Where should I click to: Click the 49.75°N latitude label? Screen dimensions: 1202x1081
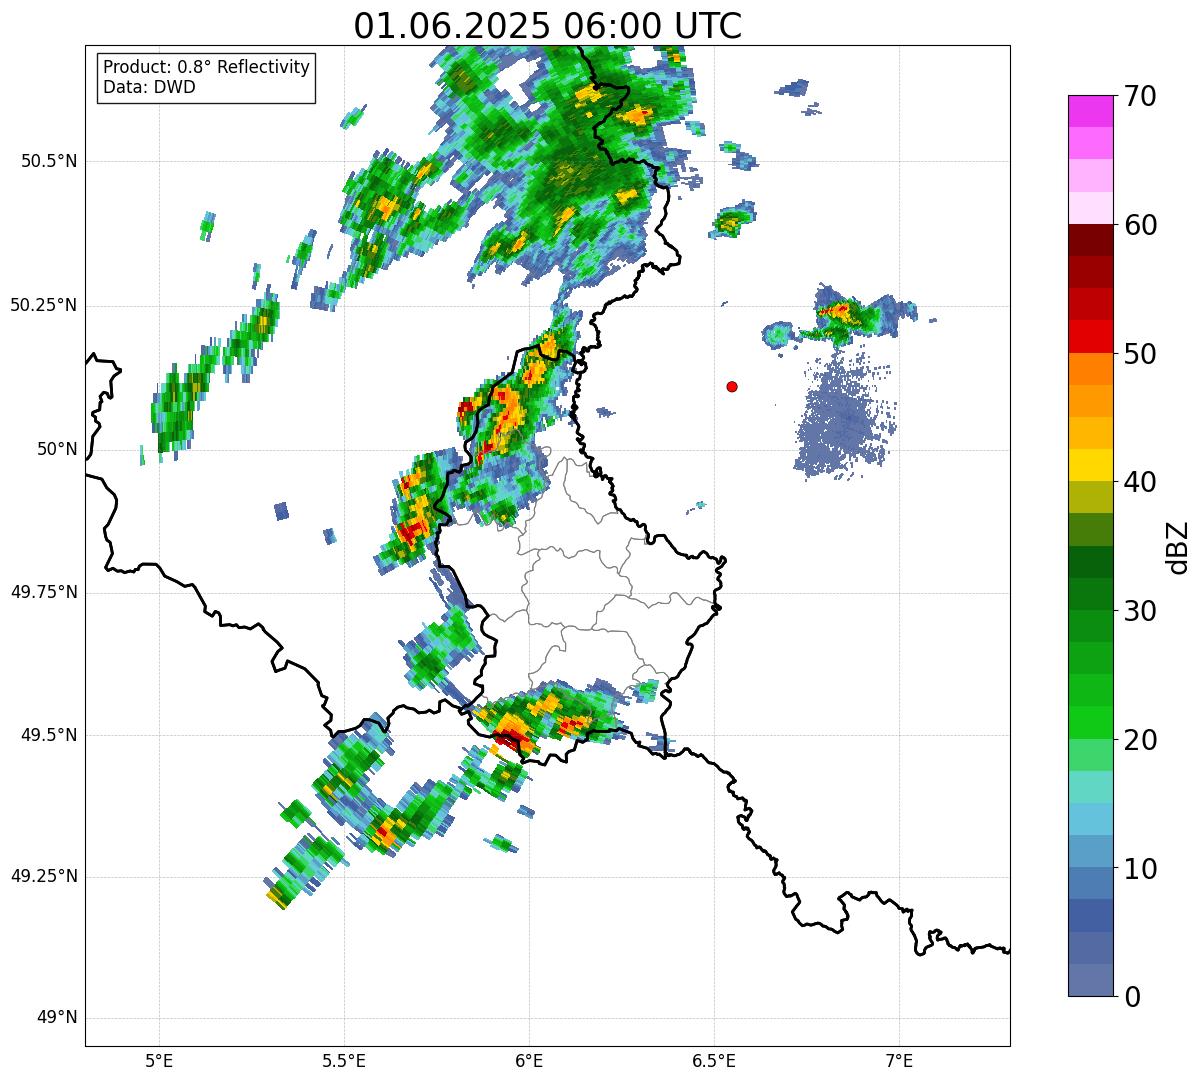[x=43, y=592]
